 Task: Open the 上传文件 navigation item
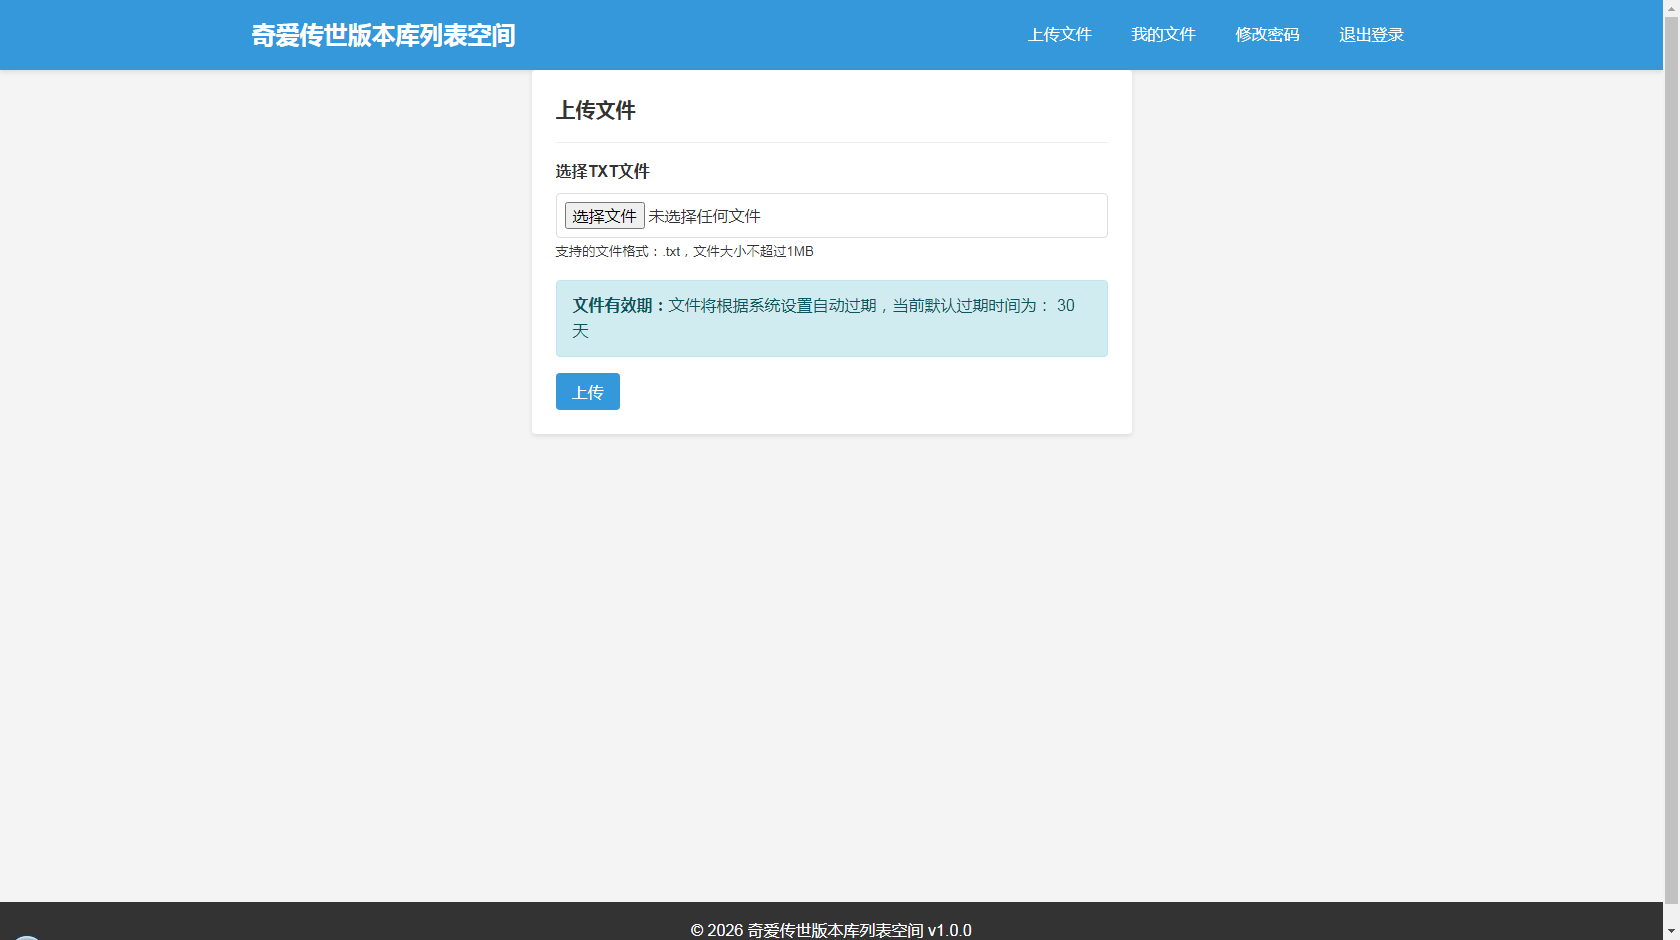point(1059,35)
